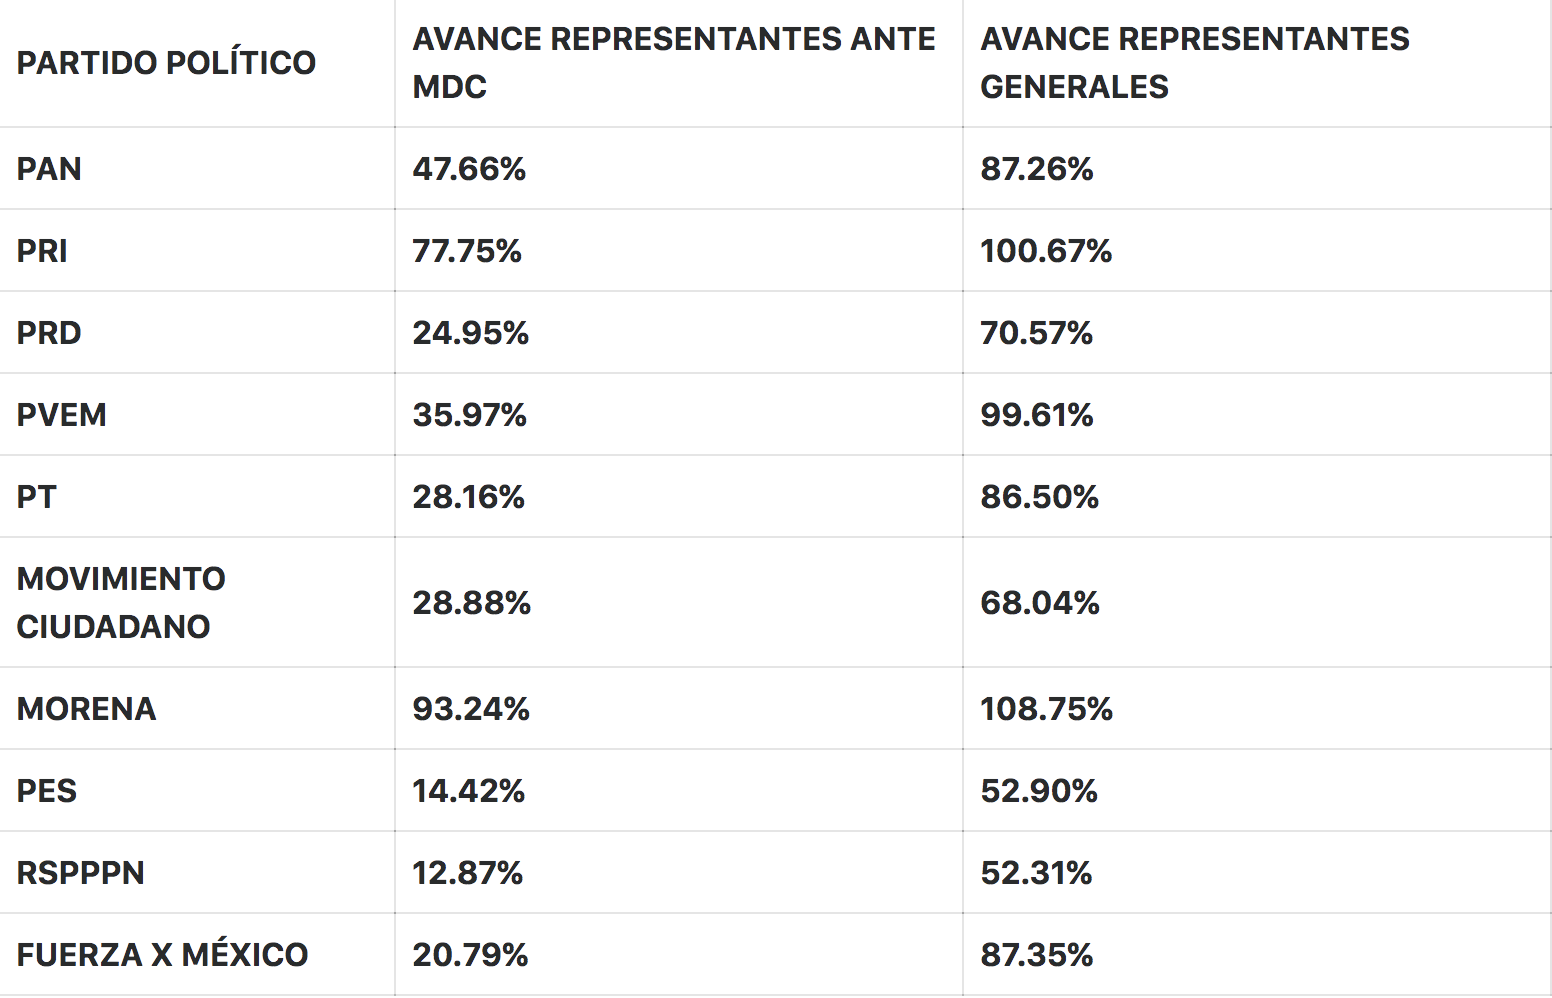Image resolution: width=1552 pixels, height=998 pixels.
Task: Select the PAN party name cell
Action: (x=49, y=169)
